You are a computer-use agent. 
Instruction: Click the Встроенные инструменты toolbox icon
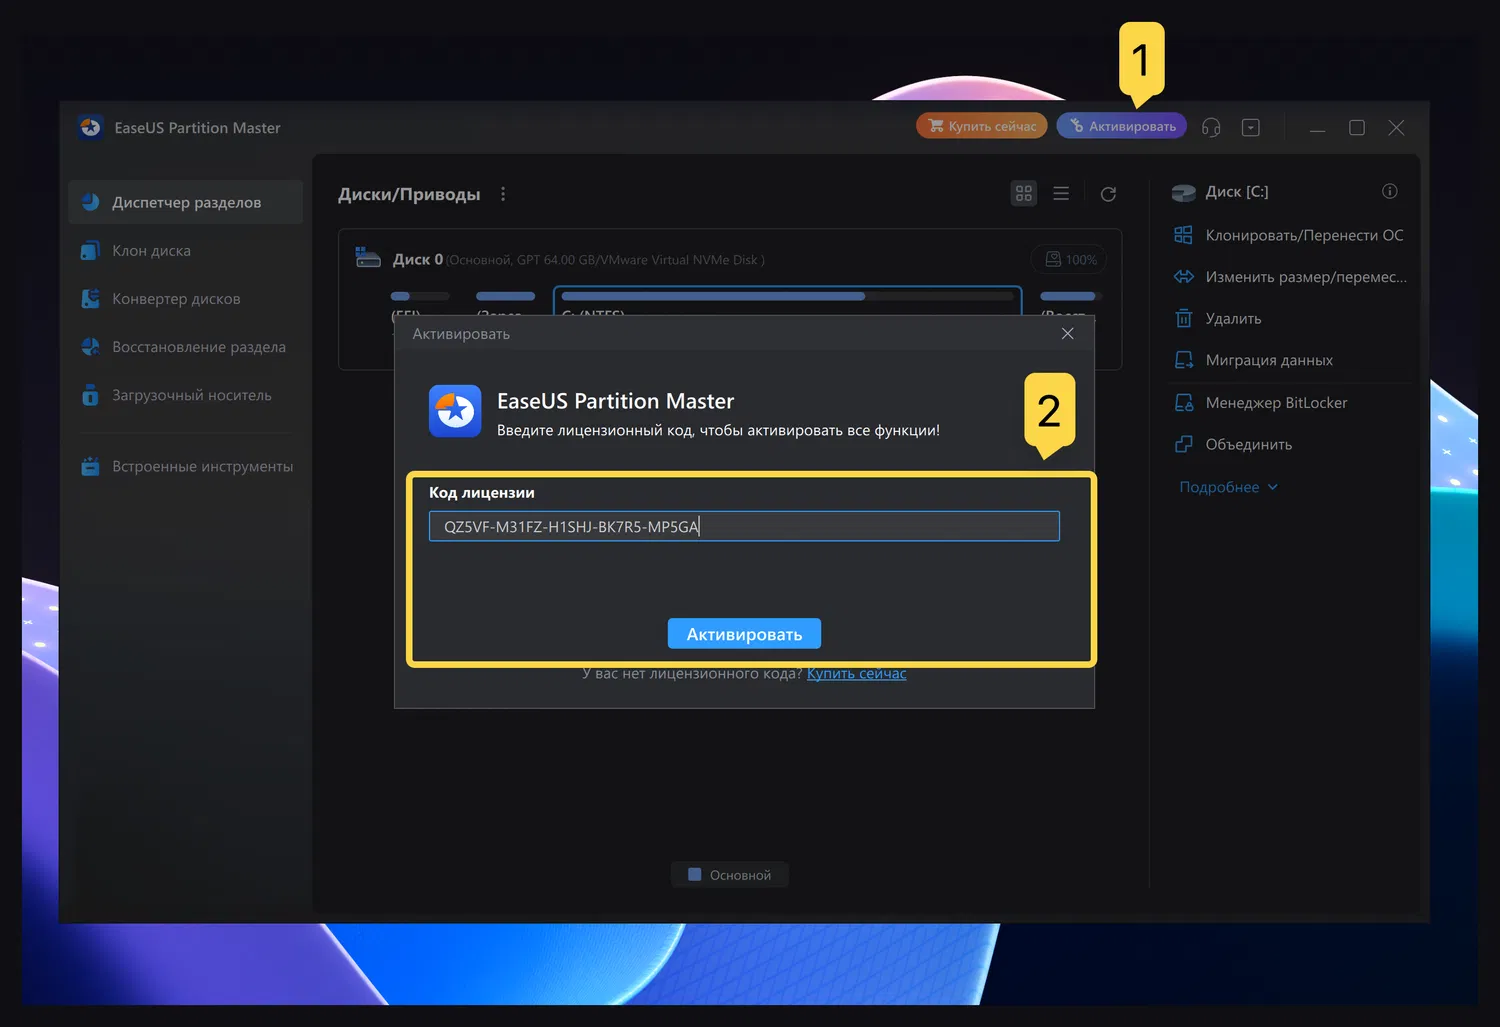[90, 466]
